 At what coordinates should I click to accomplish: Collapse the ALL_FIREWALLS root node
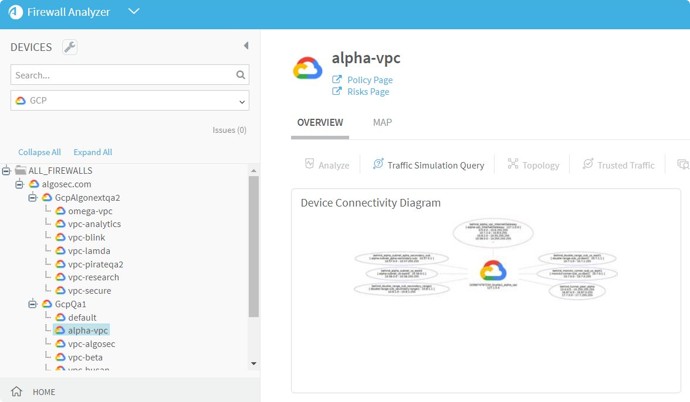pyautogui.click(x=6, y=171)
